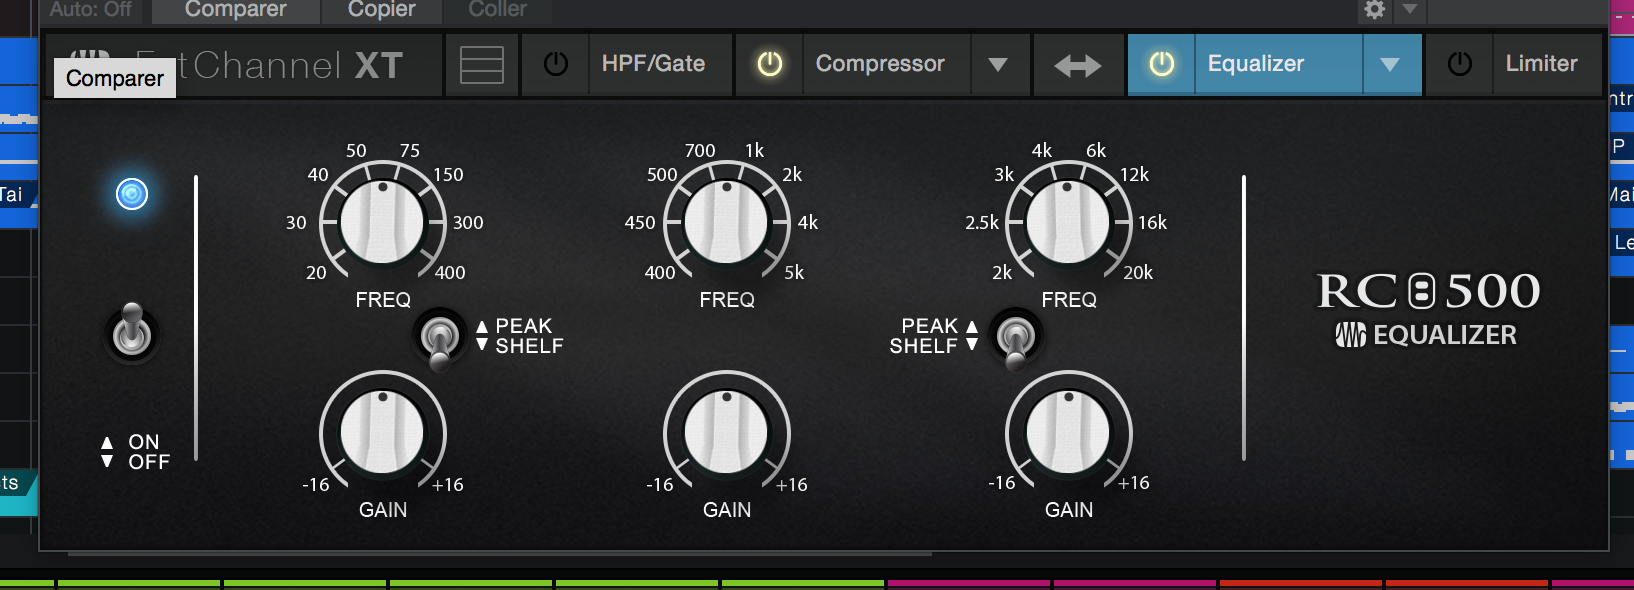Screen dimensions: 1634x590
Task: Click the Copier button in header
Action: [382, 10]
